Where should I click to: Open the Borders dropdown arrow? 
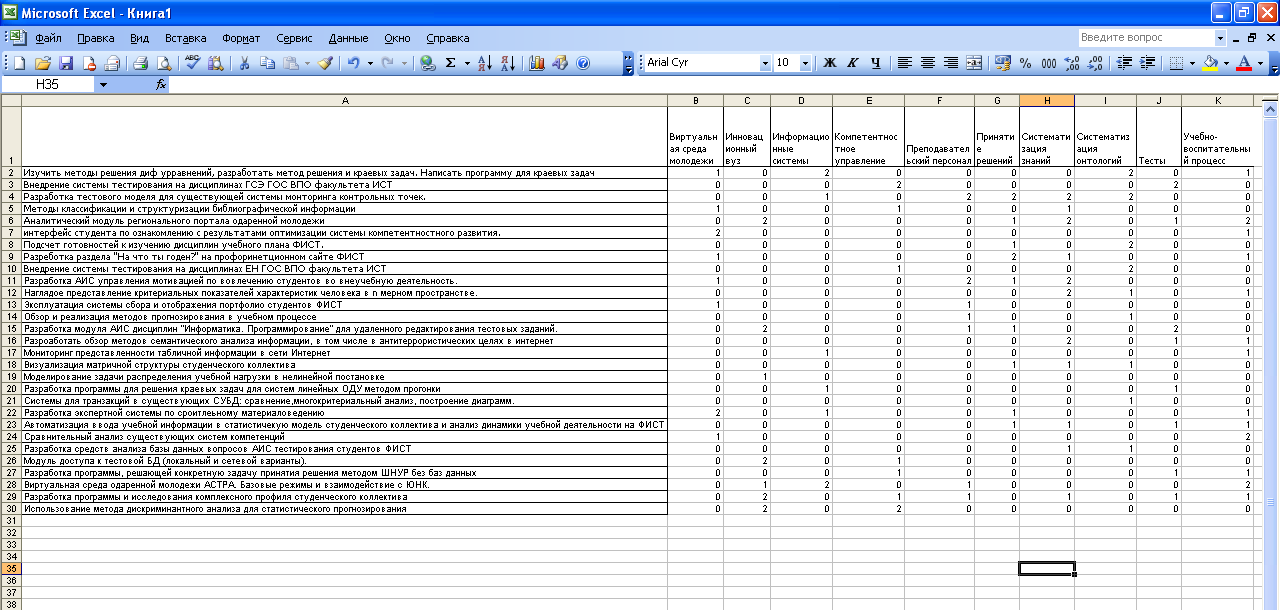point(1191,62)
